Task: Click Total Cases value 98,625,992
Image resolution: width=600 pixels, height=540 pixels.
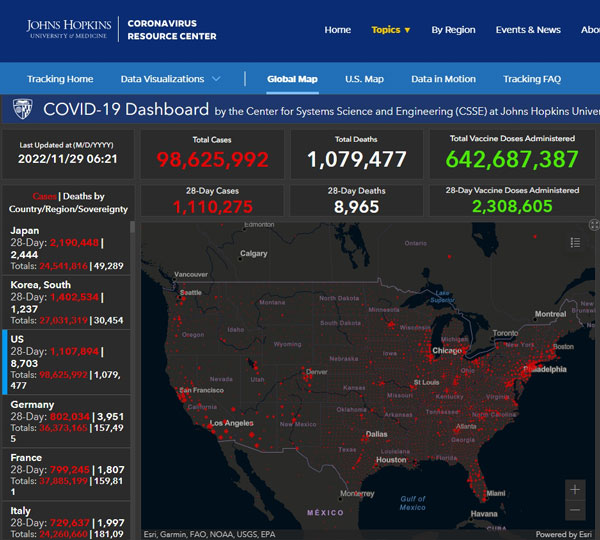Action: [212, 159]
